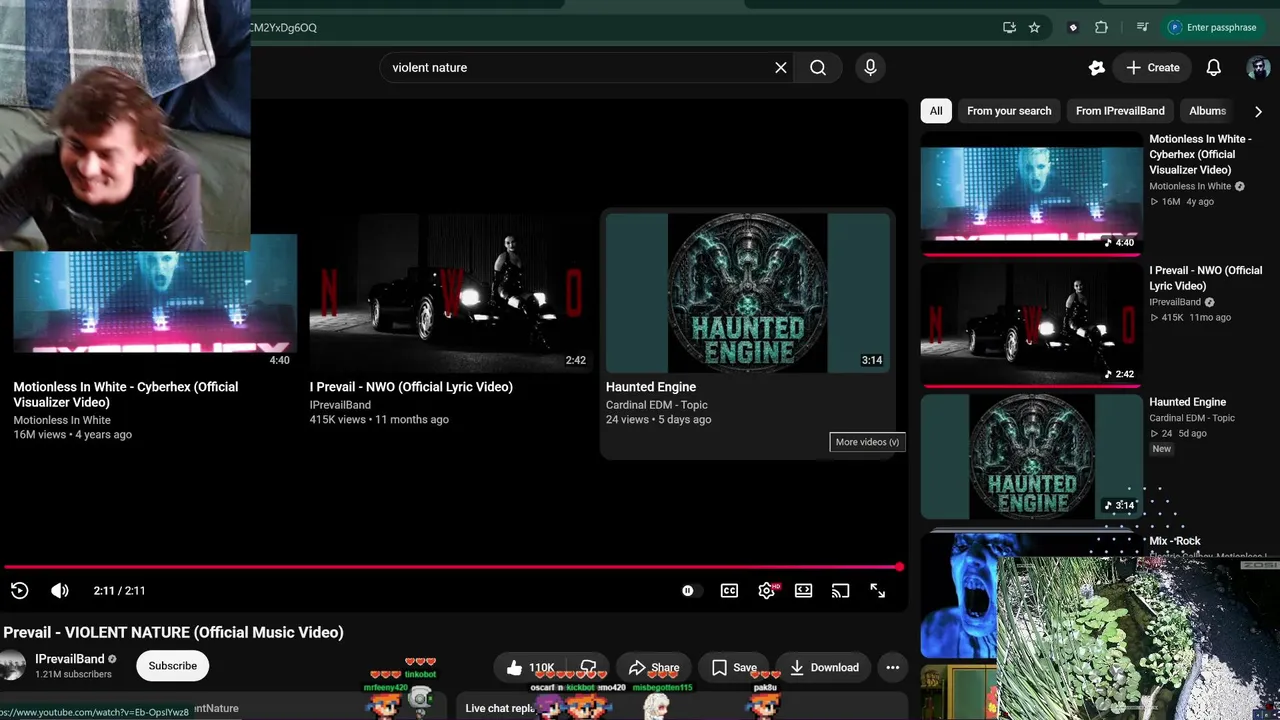Select the 'Albums' filter chip
This screenshot has width=1280, height=720.
pyautogui.click(x=1207, y=111)
